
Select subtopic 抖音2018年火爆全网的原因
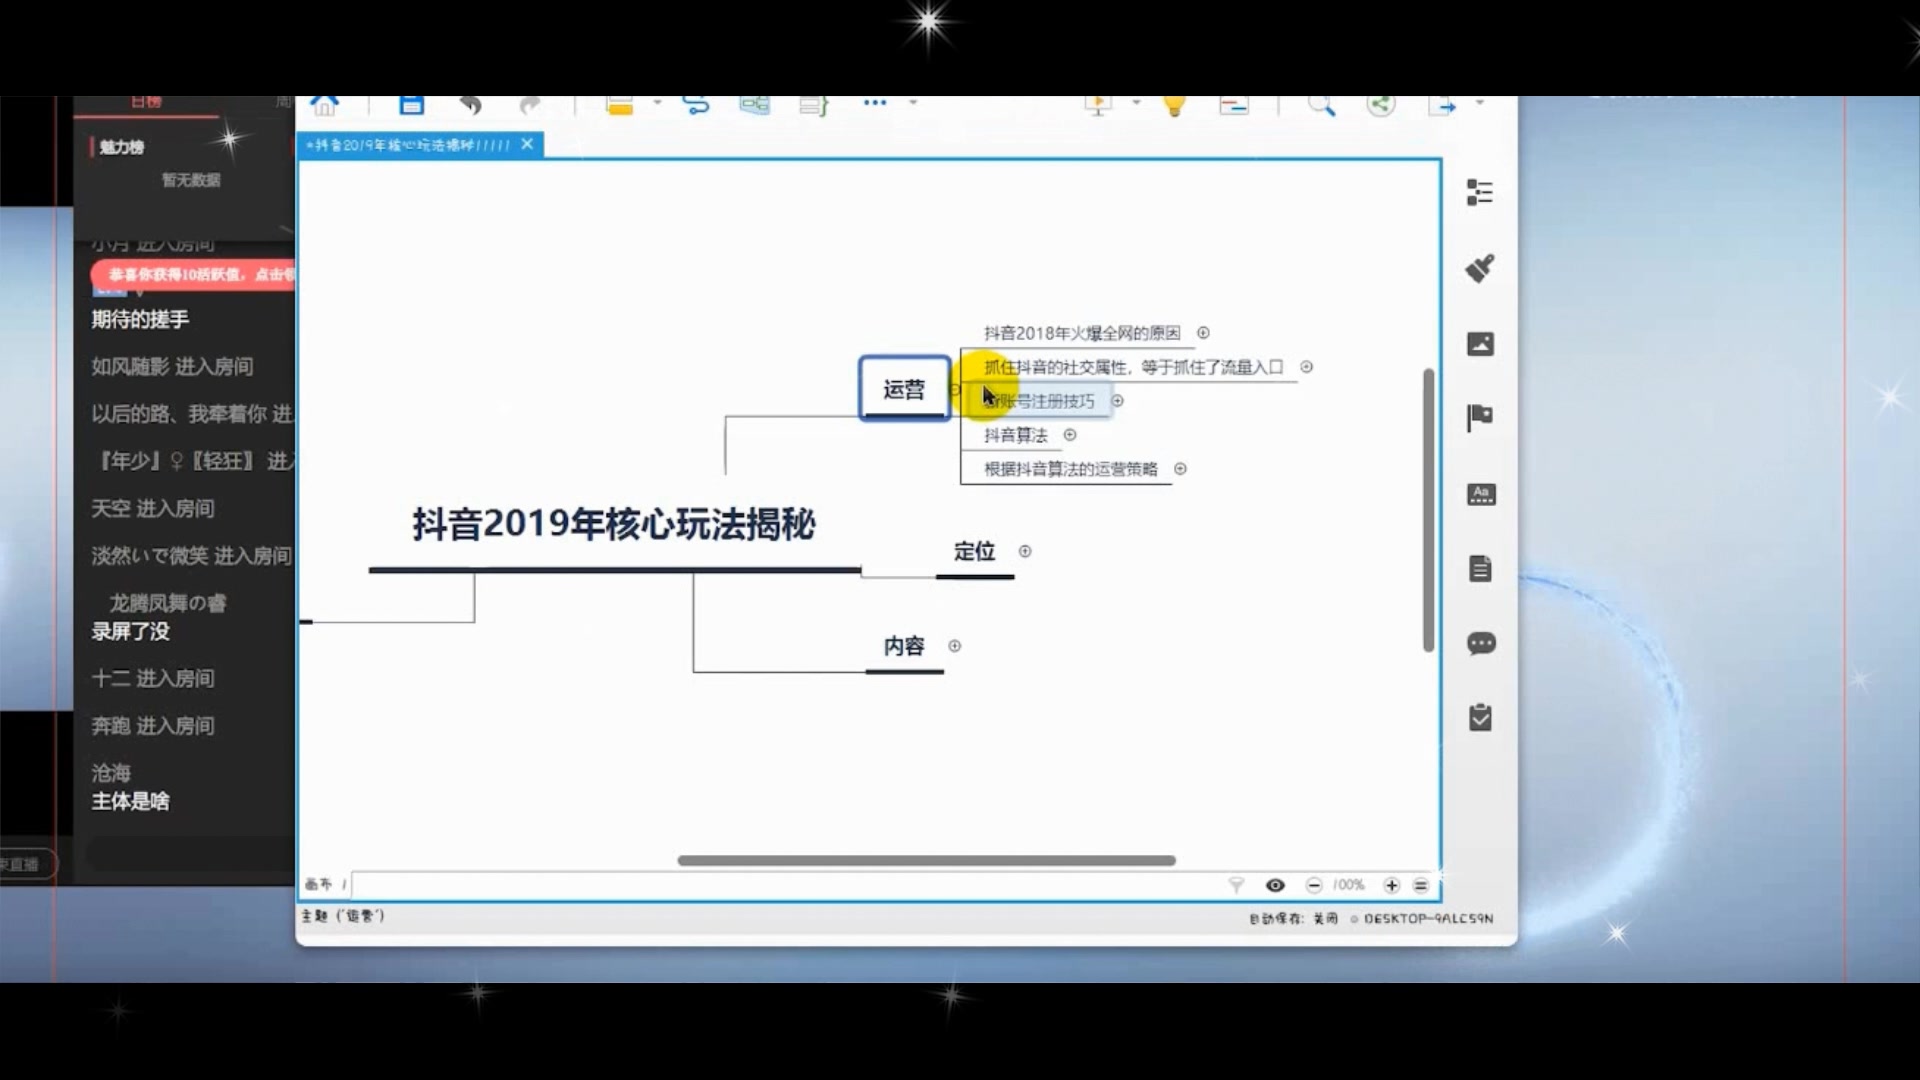(1082, 333)
